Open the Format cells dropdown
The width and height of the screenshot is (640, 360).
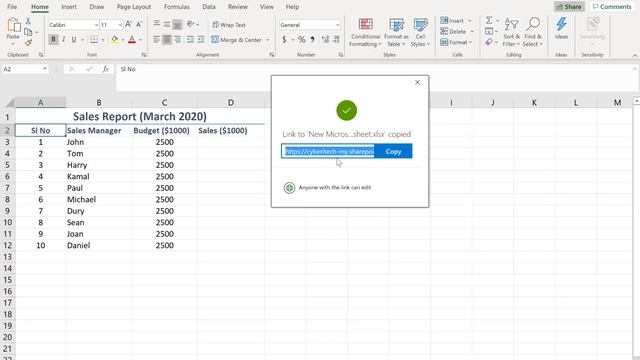456,42
